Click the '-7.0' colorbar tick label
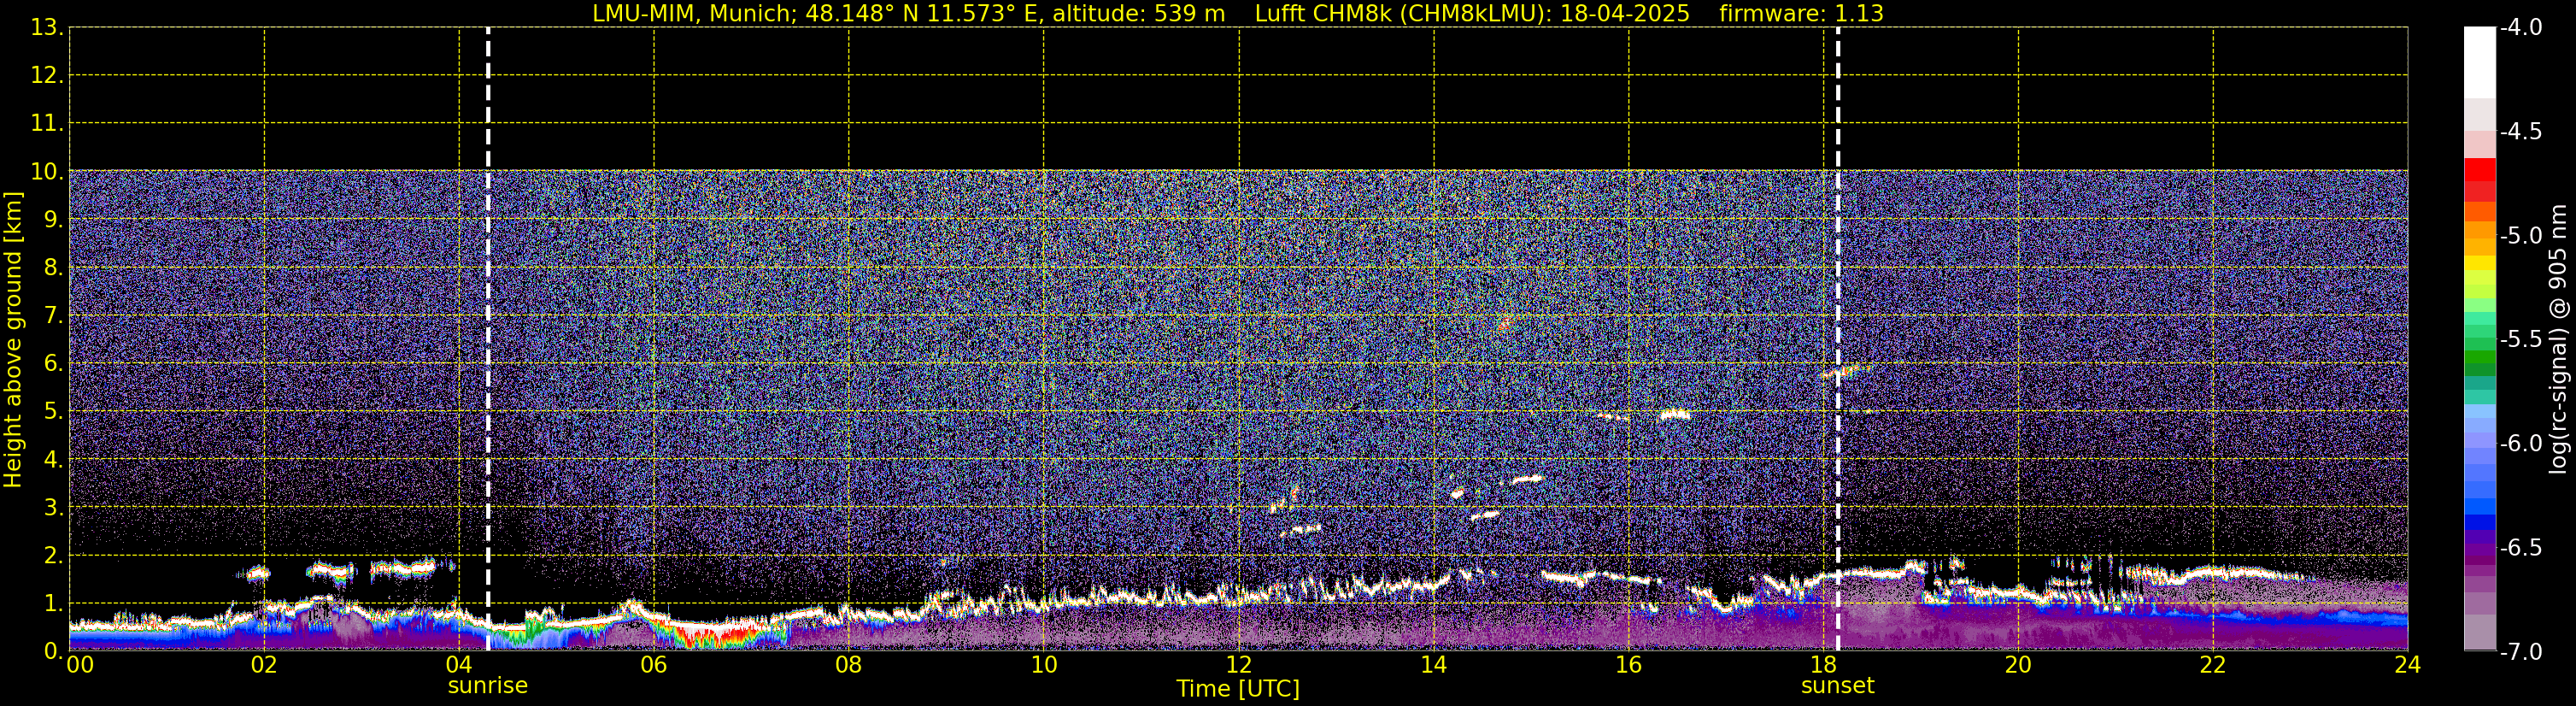The height and width of the screenshot is (706, 2576). pyautogui.click(x=2520, y=652)
